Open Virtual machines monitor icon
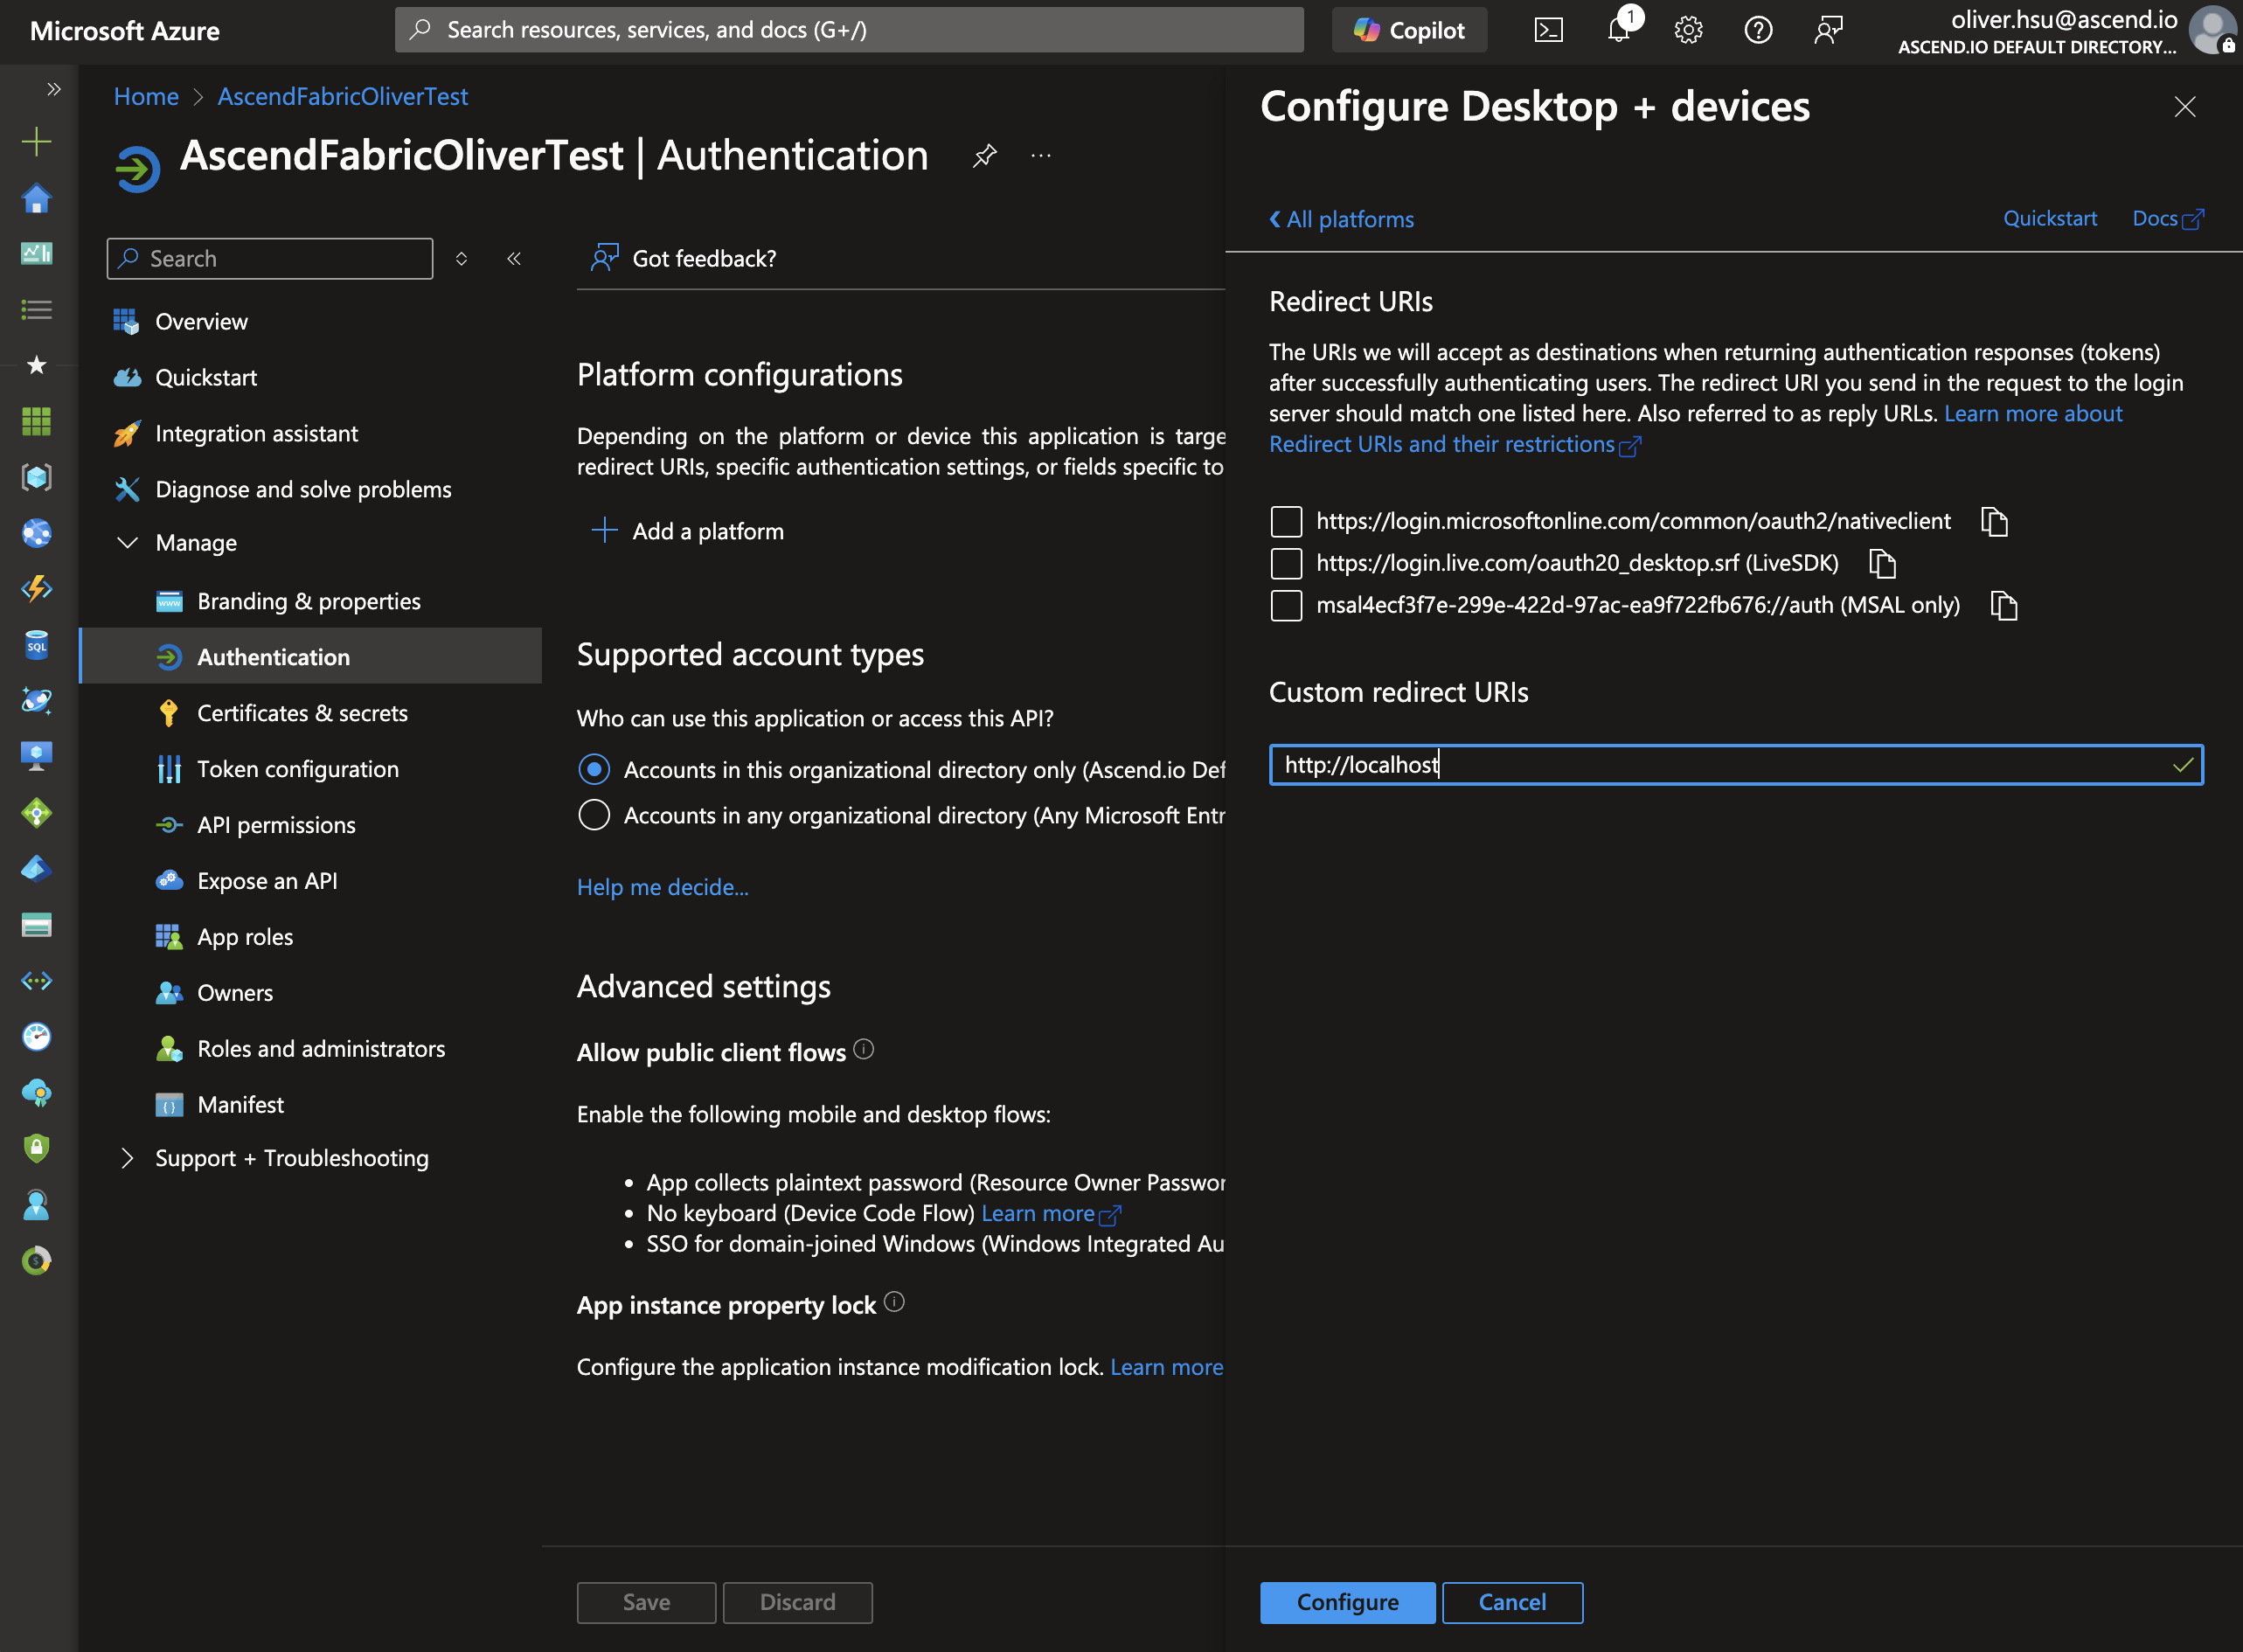The image size is (2243, 1652). click(37, 757)
